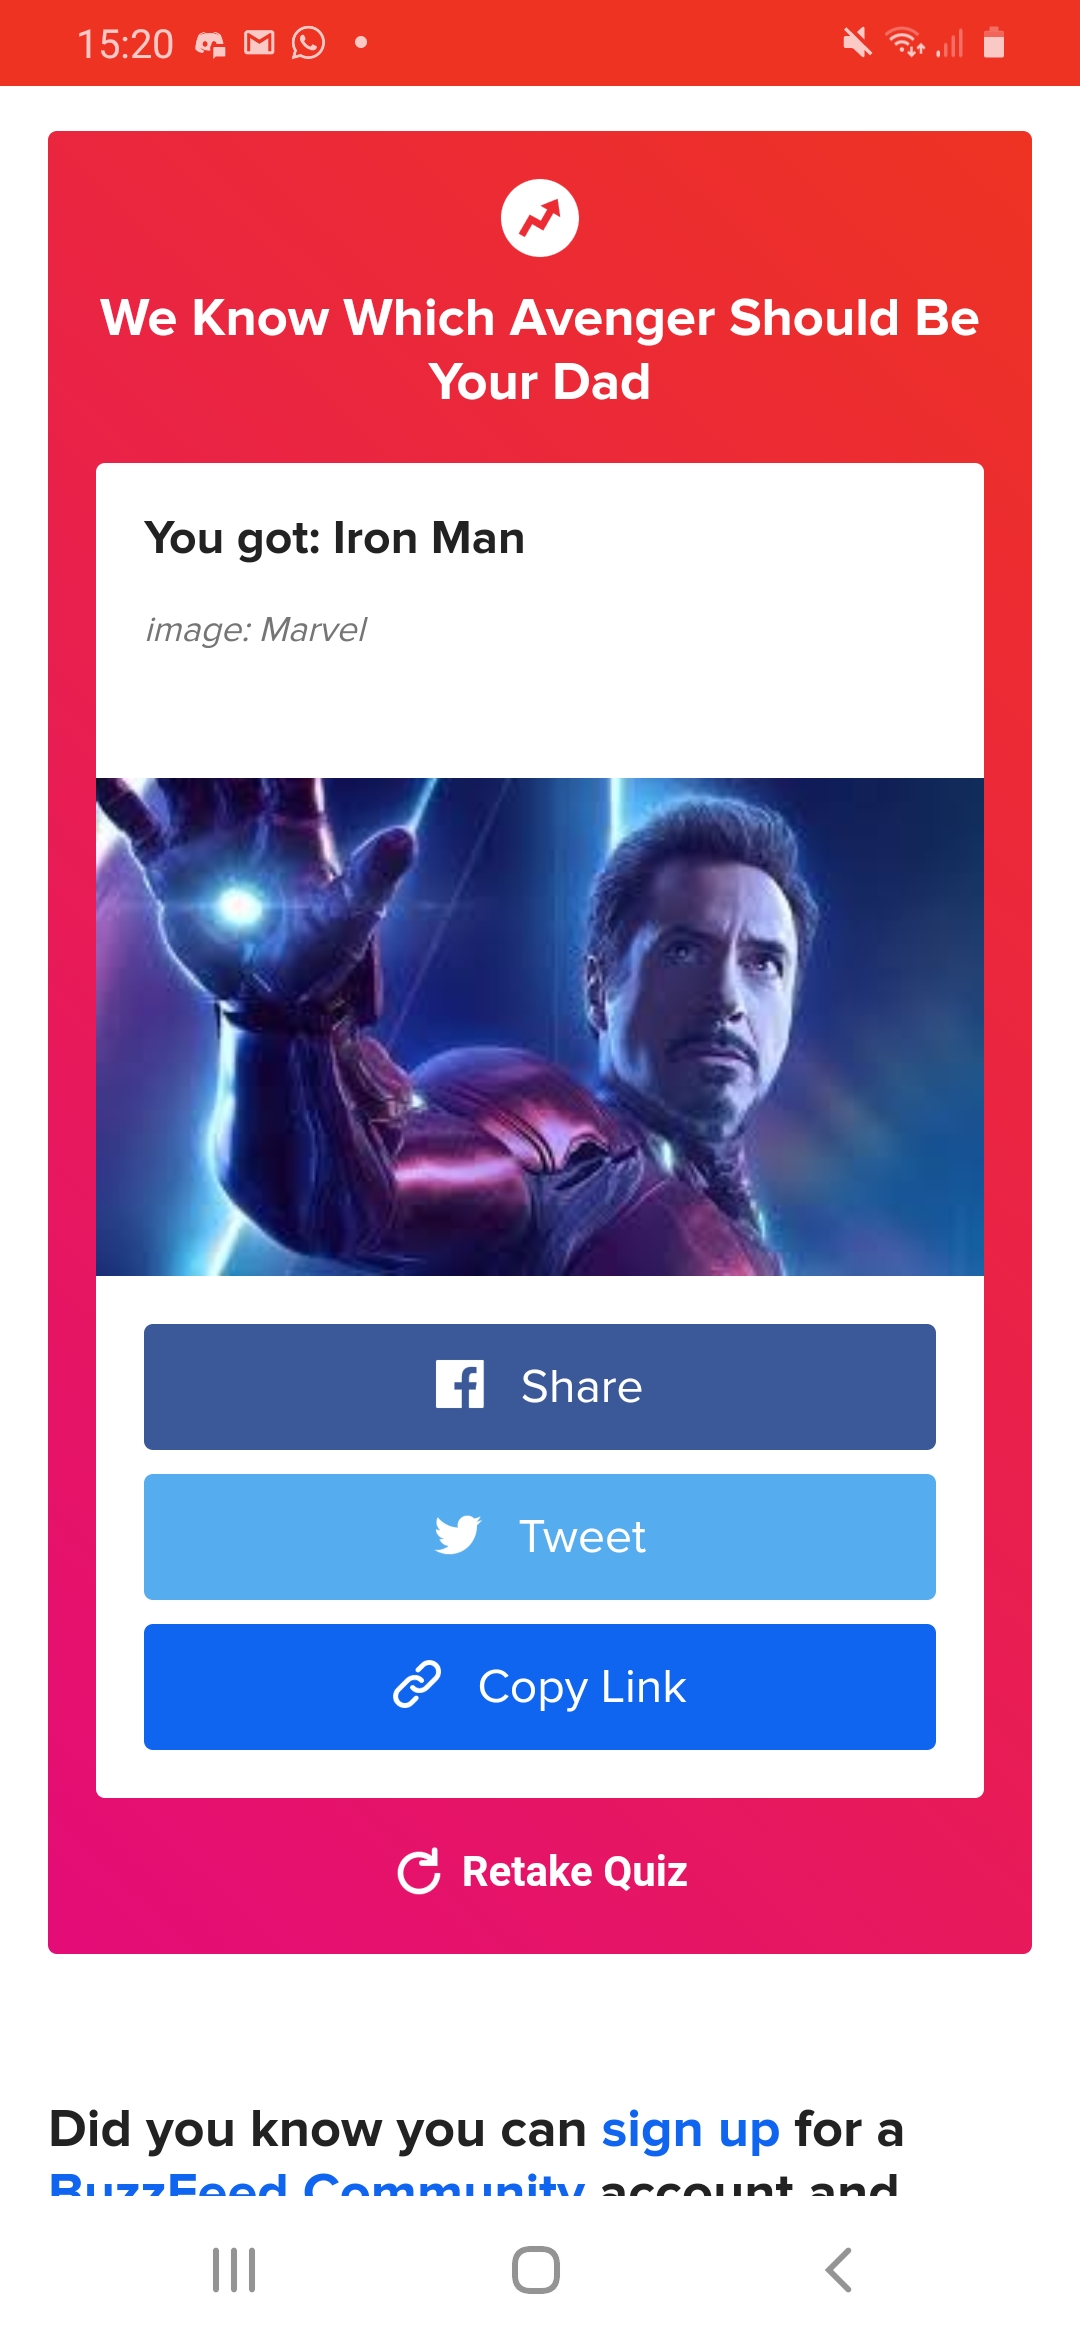This screenshot has height=2340, width=1080.
Task: Tap the Iron Man result image
Action: pos(540,1027)
